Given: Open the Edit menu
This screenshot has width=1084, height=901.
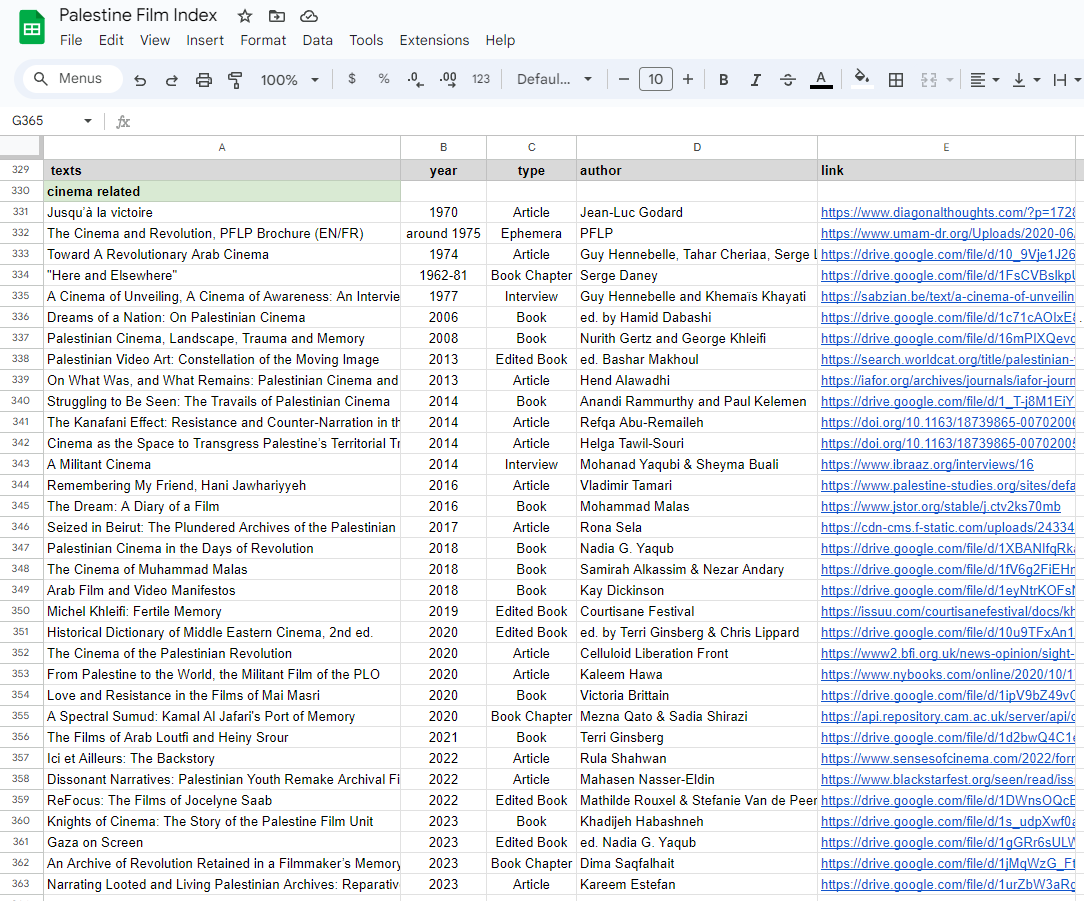Looking at the screenshot, I should pyautogui.click(x=111, y=40).
